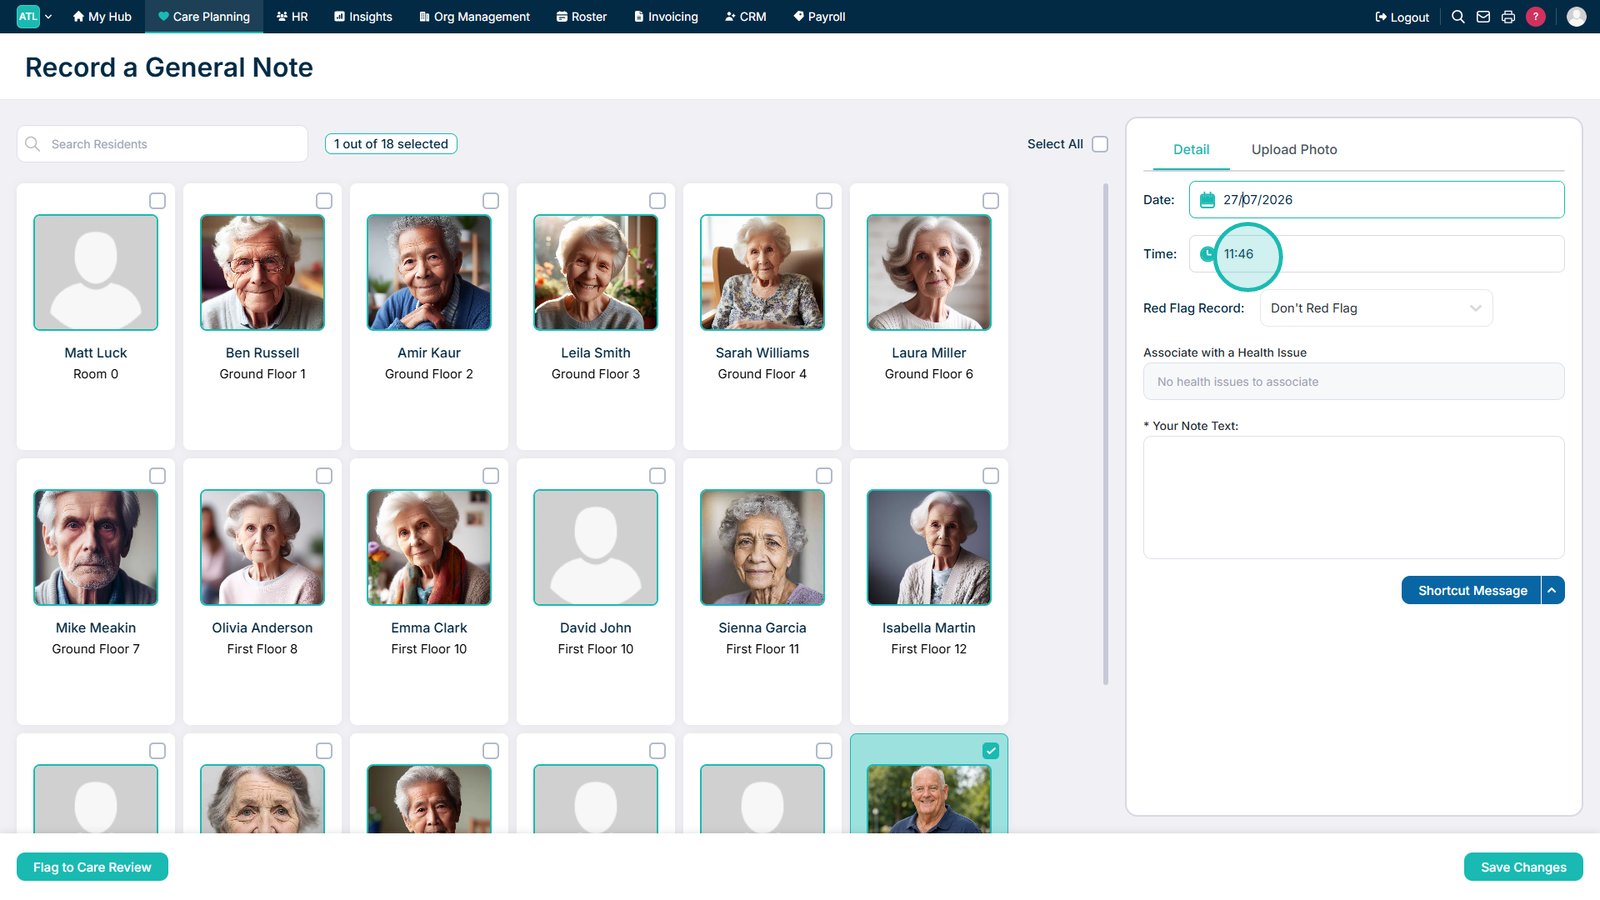Image resolution: width=1600 pixels, height=900 pixels.
Task: Select Laura Miller's checkbox
Action: pos(991,201)
